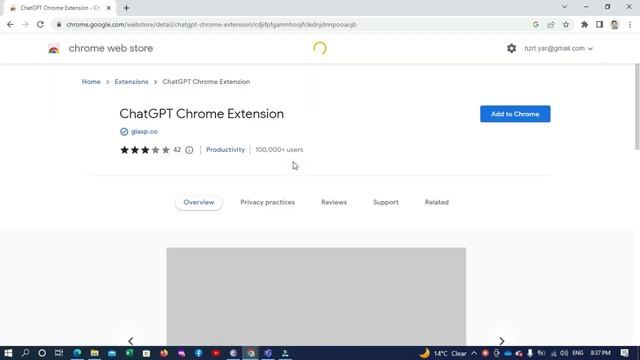The width and height of the screenshot is (640, 360).
Task: Open Firefox from the taskbar
Action: 164,353
